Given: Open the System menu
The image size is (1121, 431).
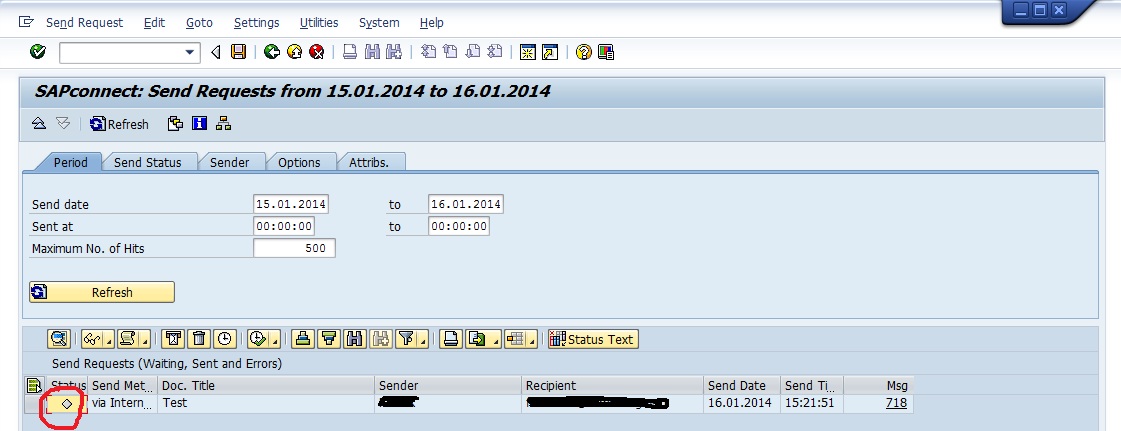Looking at the screenshot, I should click(x=379, y=23).
